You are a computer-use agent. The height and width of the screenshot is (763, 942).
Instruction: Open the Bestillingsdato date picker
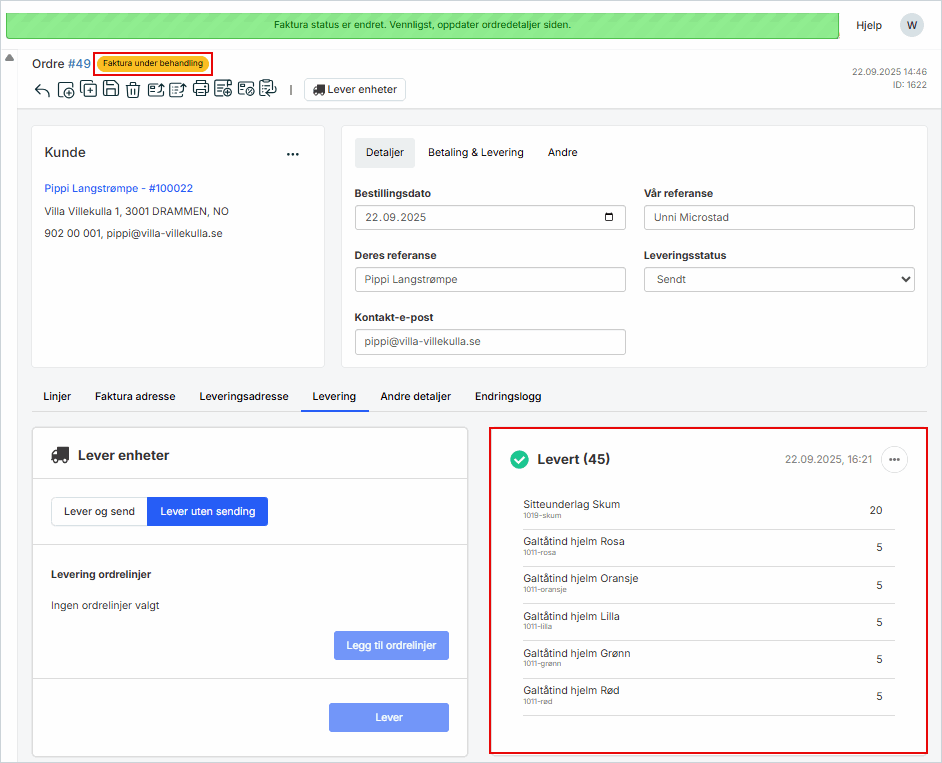click(x=609, y=218)
